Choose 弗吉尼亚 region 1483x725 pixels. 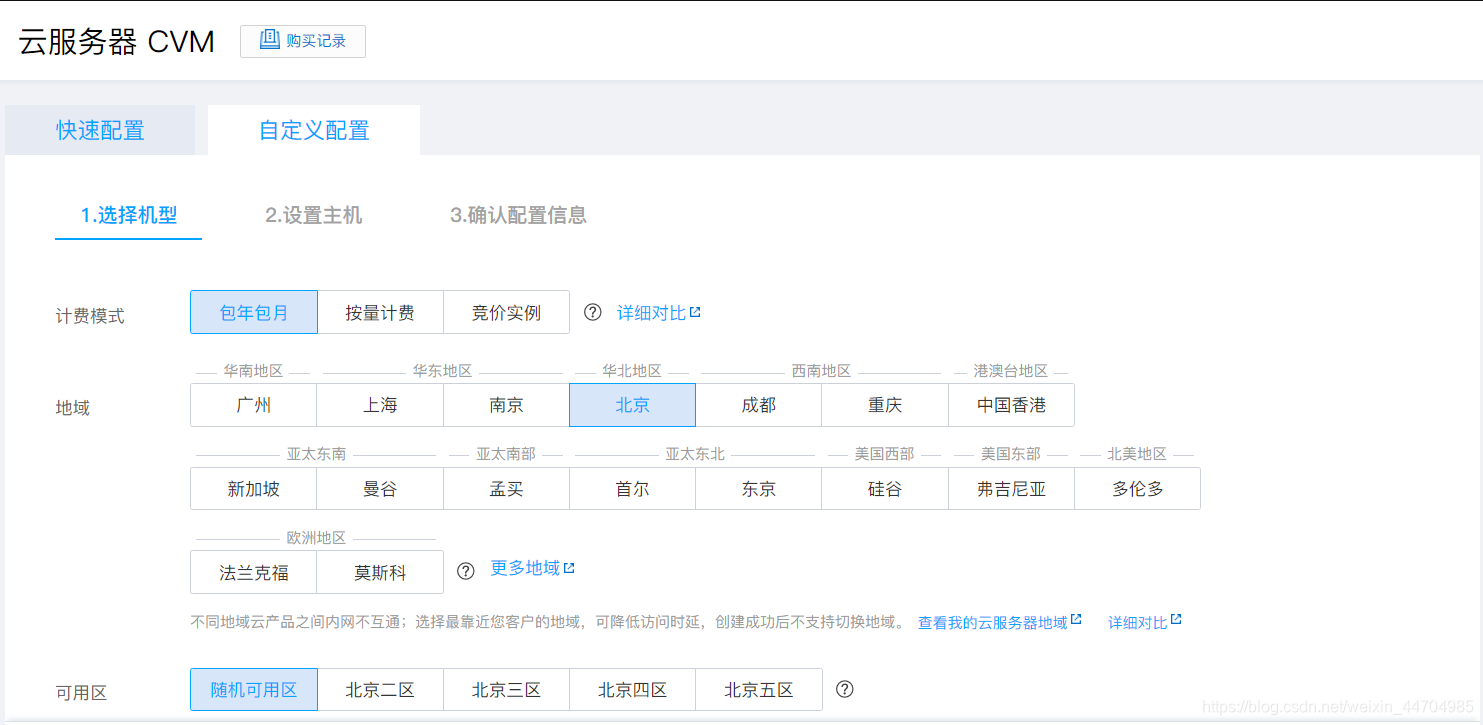tap(1011, 489)
